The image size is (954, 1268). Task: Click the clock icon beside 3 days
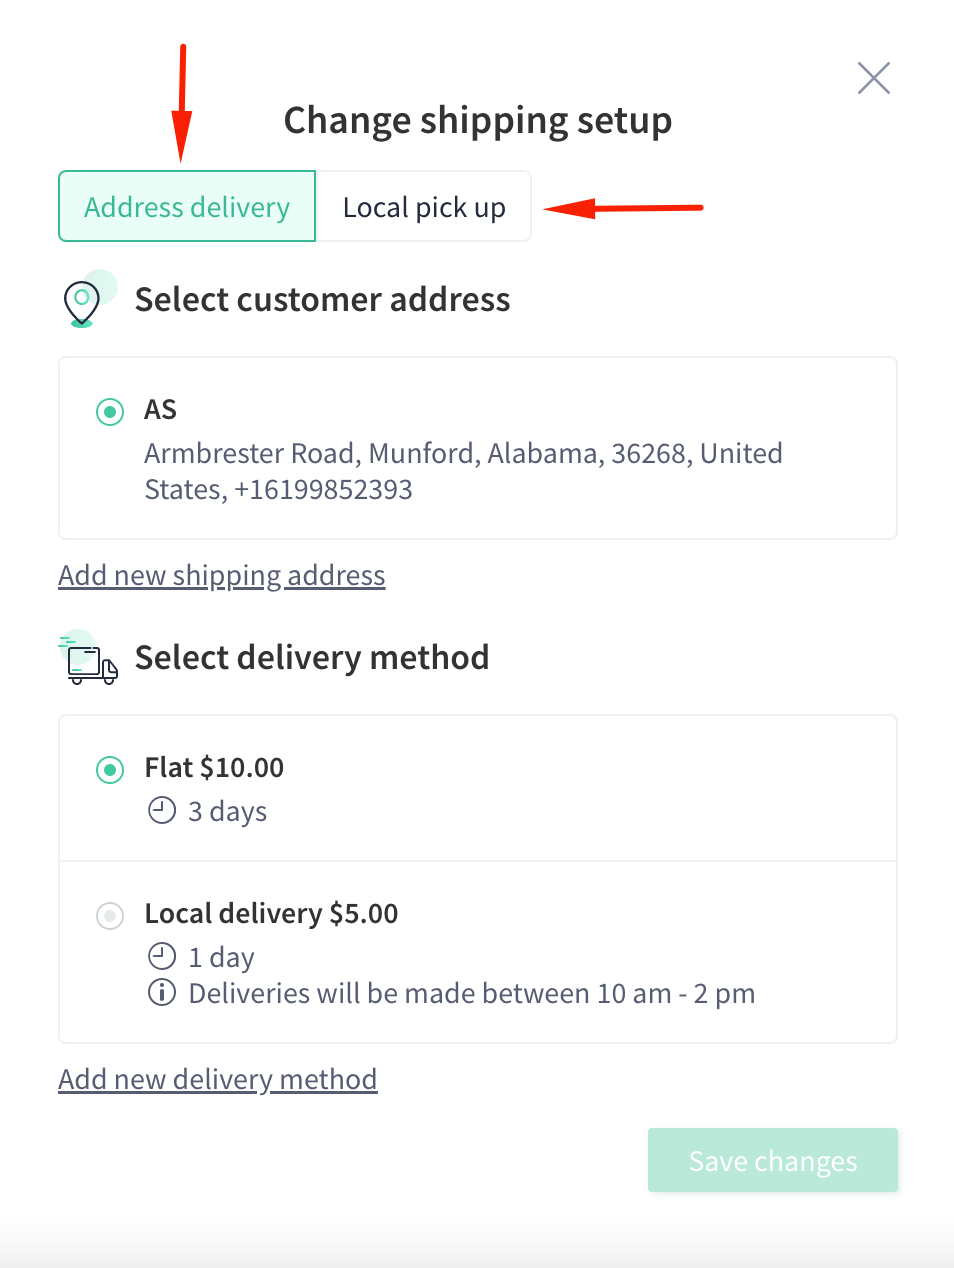click(x=162, y=810)
